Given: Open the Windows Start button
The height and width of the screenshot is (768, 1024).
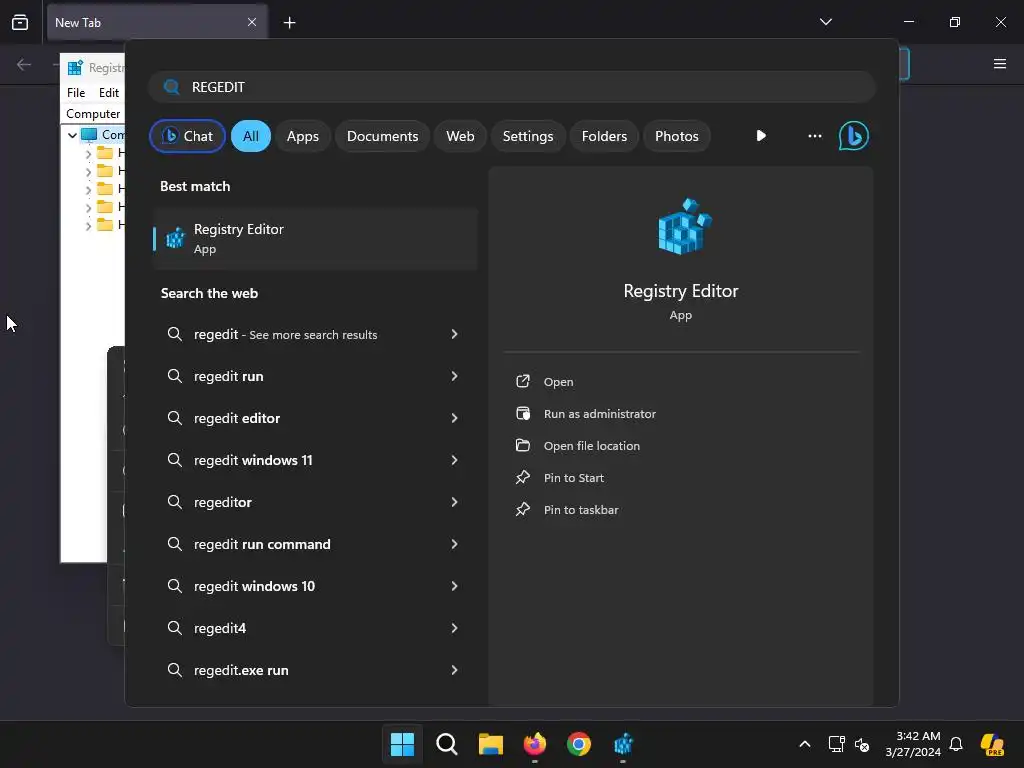Looking at the screenshot, I should 402,744.
